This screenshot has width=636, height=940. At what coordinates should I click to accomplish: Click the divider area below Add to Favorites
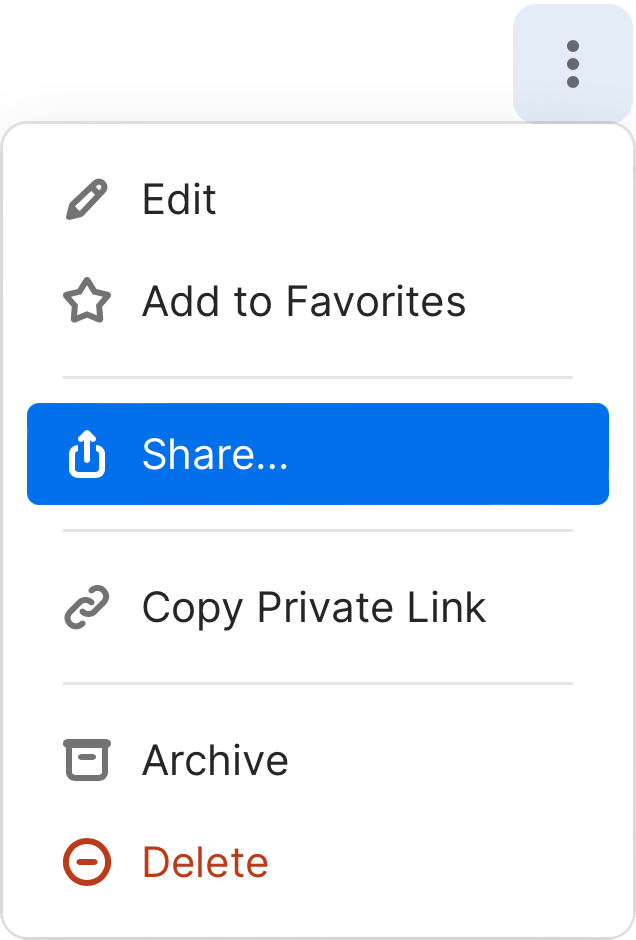tap(318, 376)
